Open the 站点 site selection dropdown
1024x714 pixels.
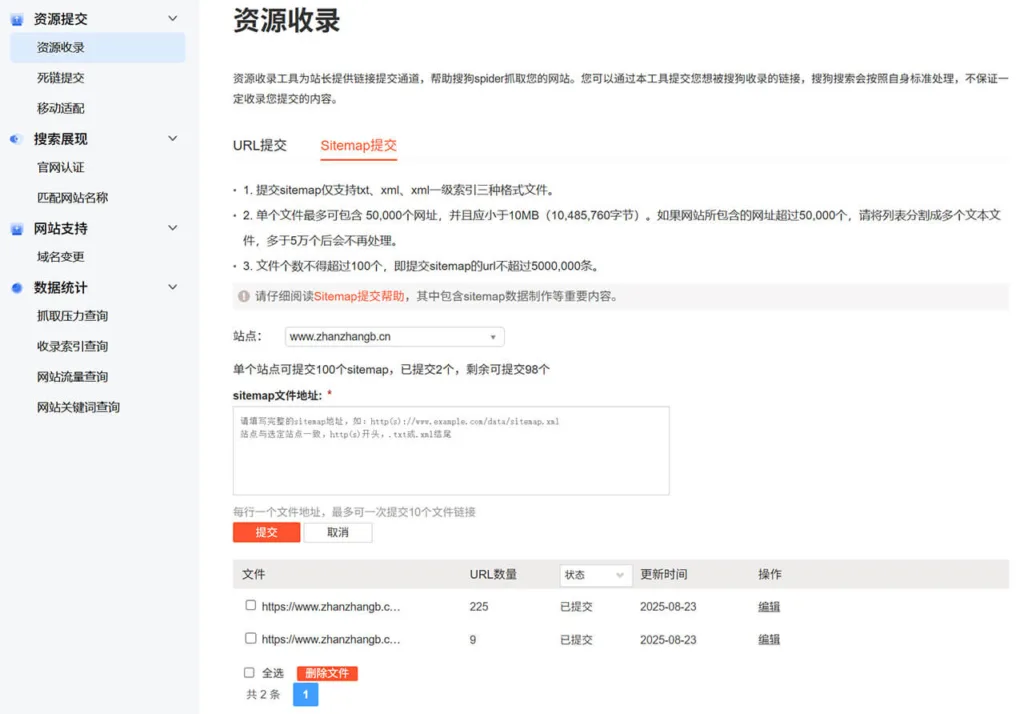coord(394,337)
